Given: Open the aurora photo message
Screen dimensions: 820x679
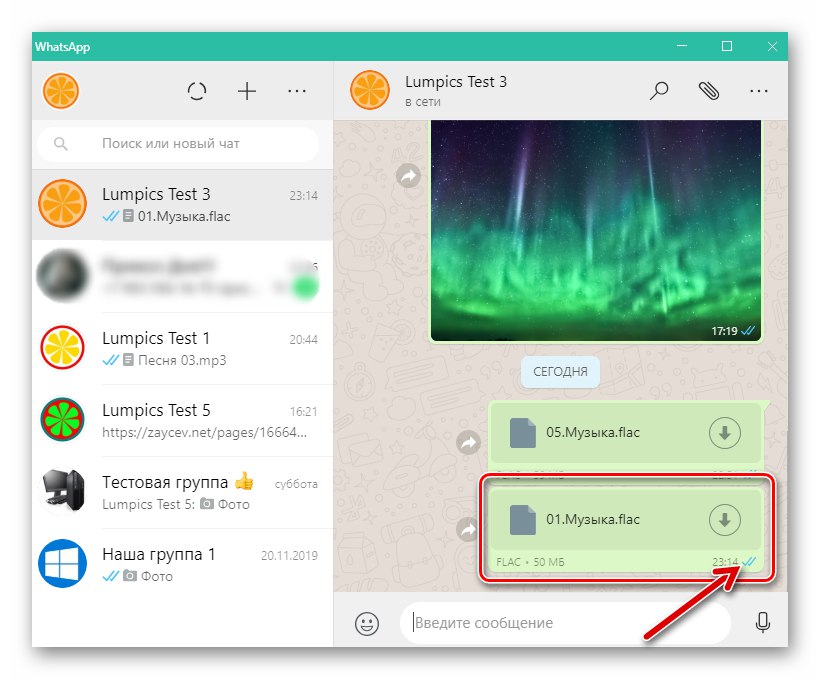Looking at the screenshot, I should coord(596,230).
